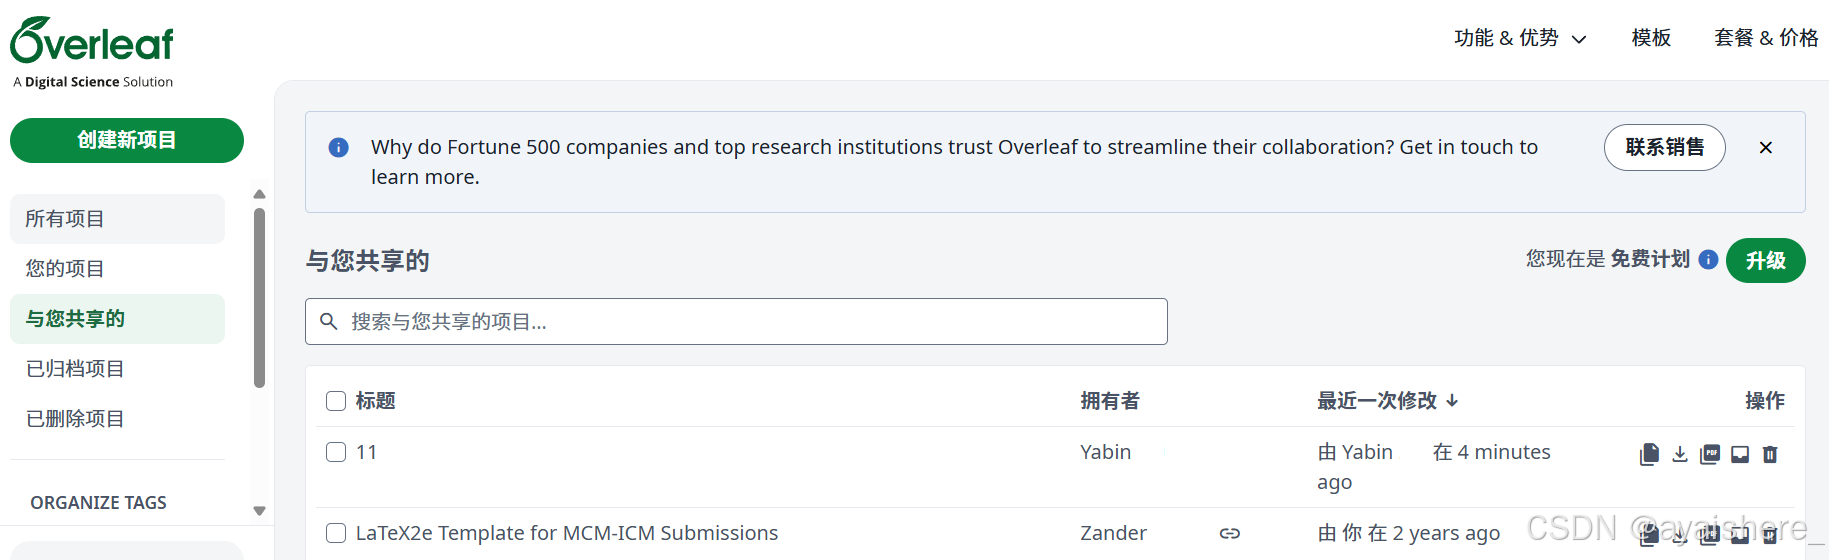
Task: Archive project 11
Action: (x=1740, y=454)
